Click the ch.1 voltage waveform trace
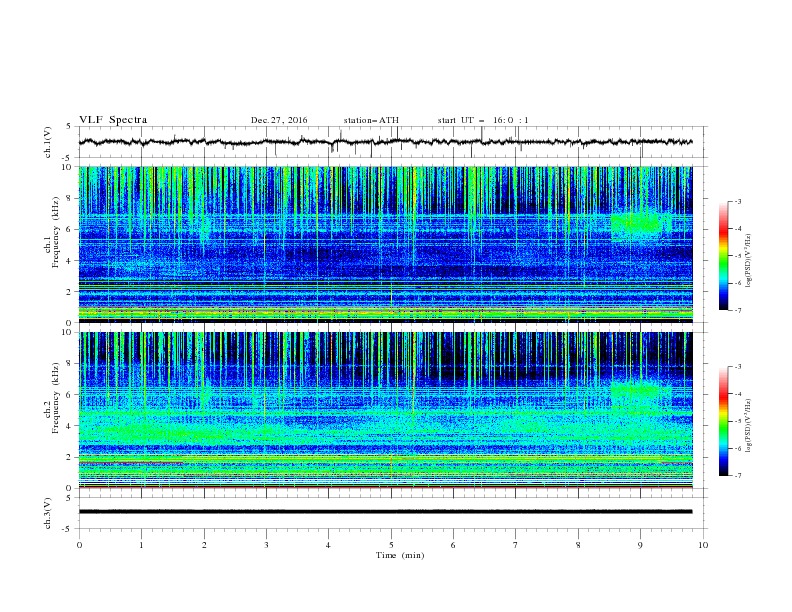 [x=385, y=142]
